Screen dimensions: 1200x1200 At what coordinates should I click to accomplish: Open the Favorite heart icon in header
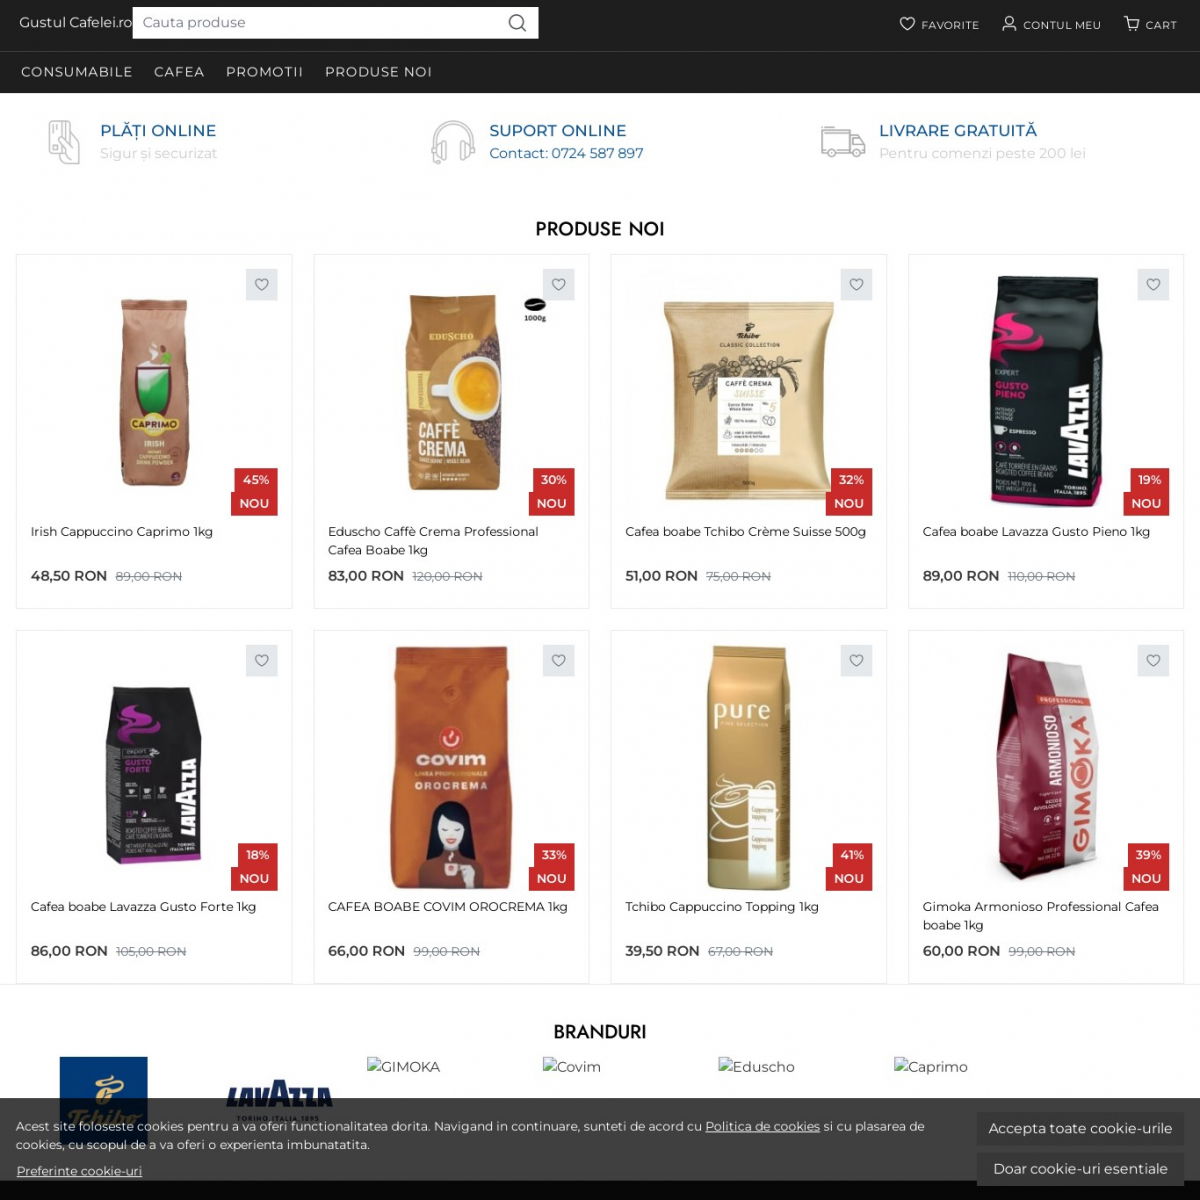pos(907,24)
